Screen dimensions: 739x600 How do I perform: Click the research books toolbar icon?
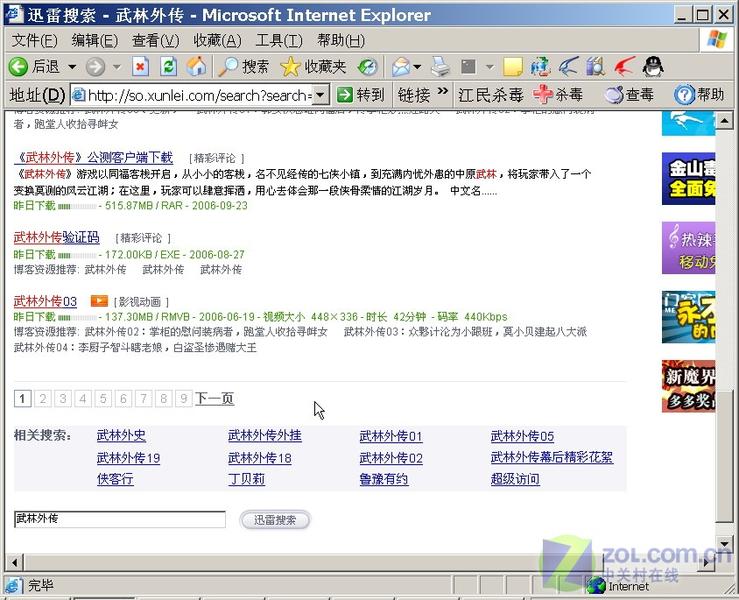596,66
